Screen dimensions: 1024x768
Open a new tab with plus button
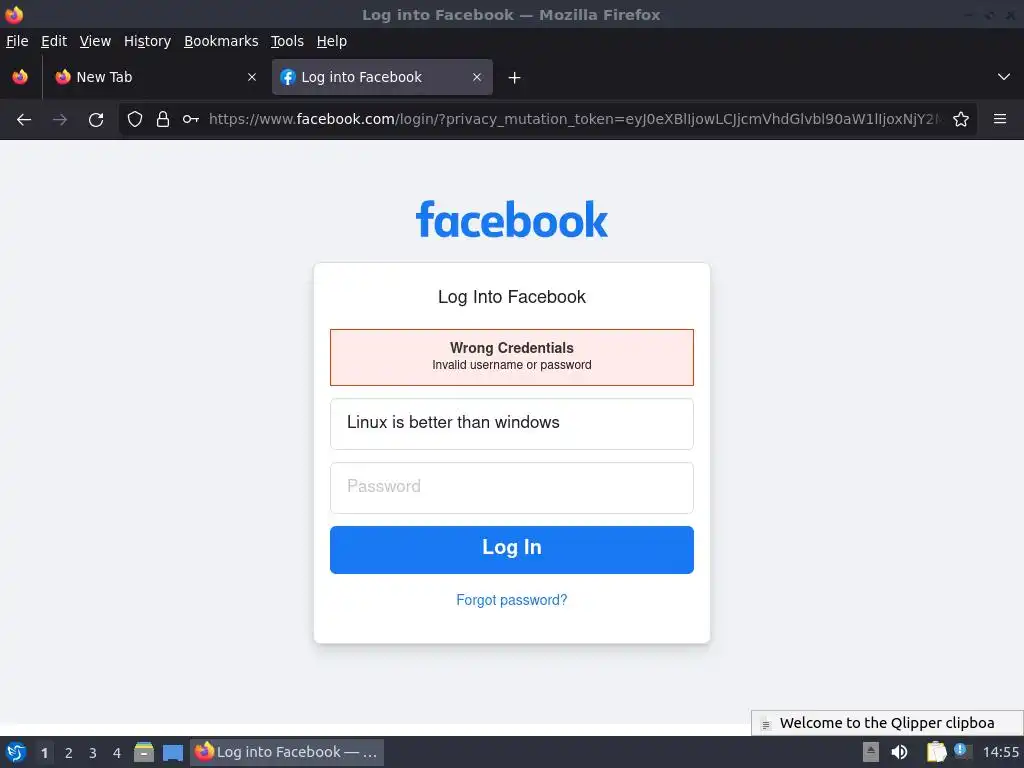pyautogui.click(x=515, y=78)
